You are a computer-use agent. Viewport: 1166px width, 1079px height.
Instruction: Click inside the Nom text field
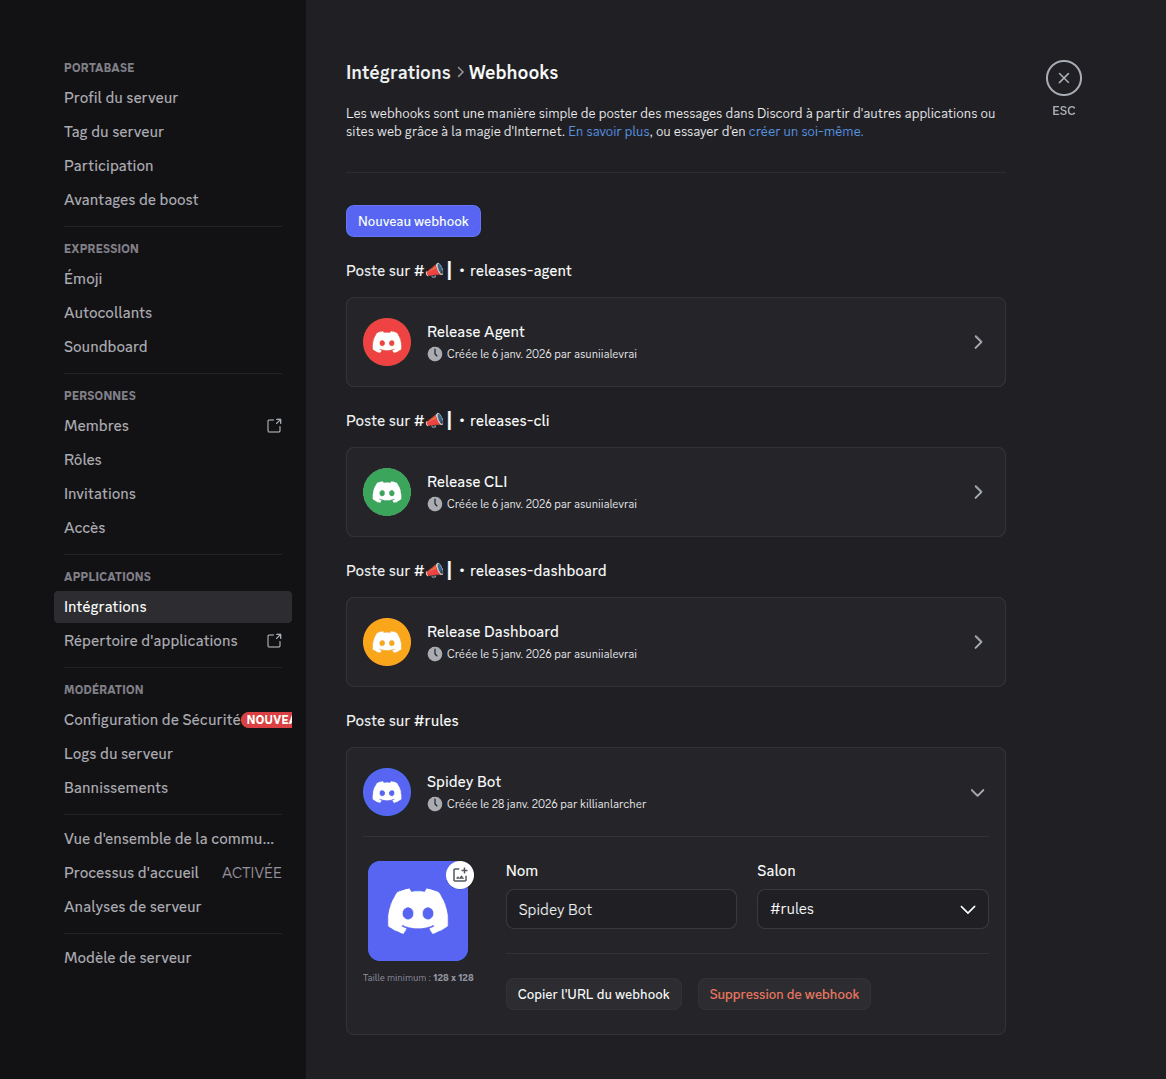coord(620,908)
